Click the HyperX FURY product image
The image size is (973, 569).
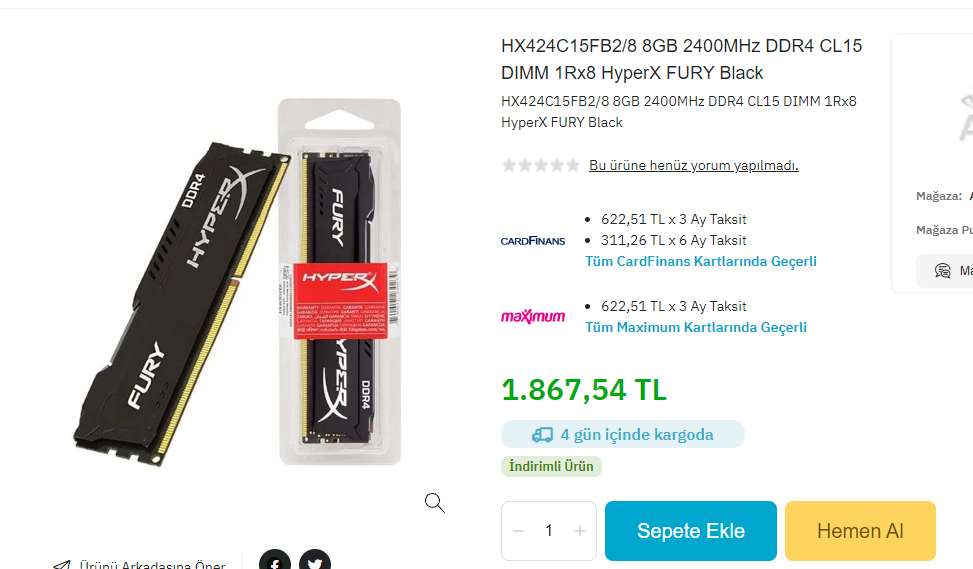pos(239,282)
